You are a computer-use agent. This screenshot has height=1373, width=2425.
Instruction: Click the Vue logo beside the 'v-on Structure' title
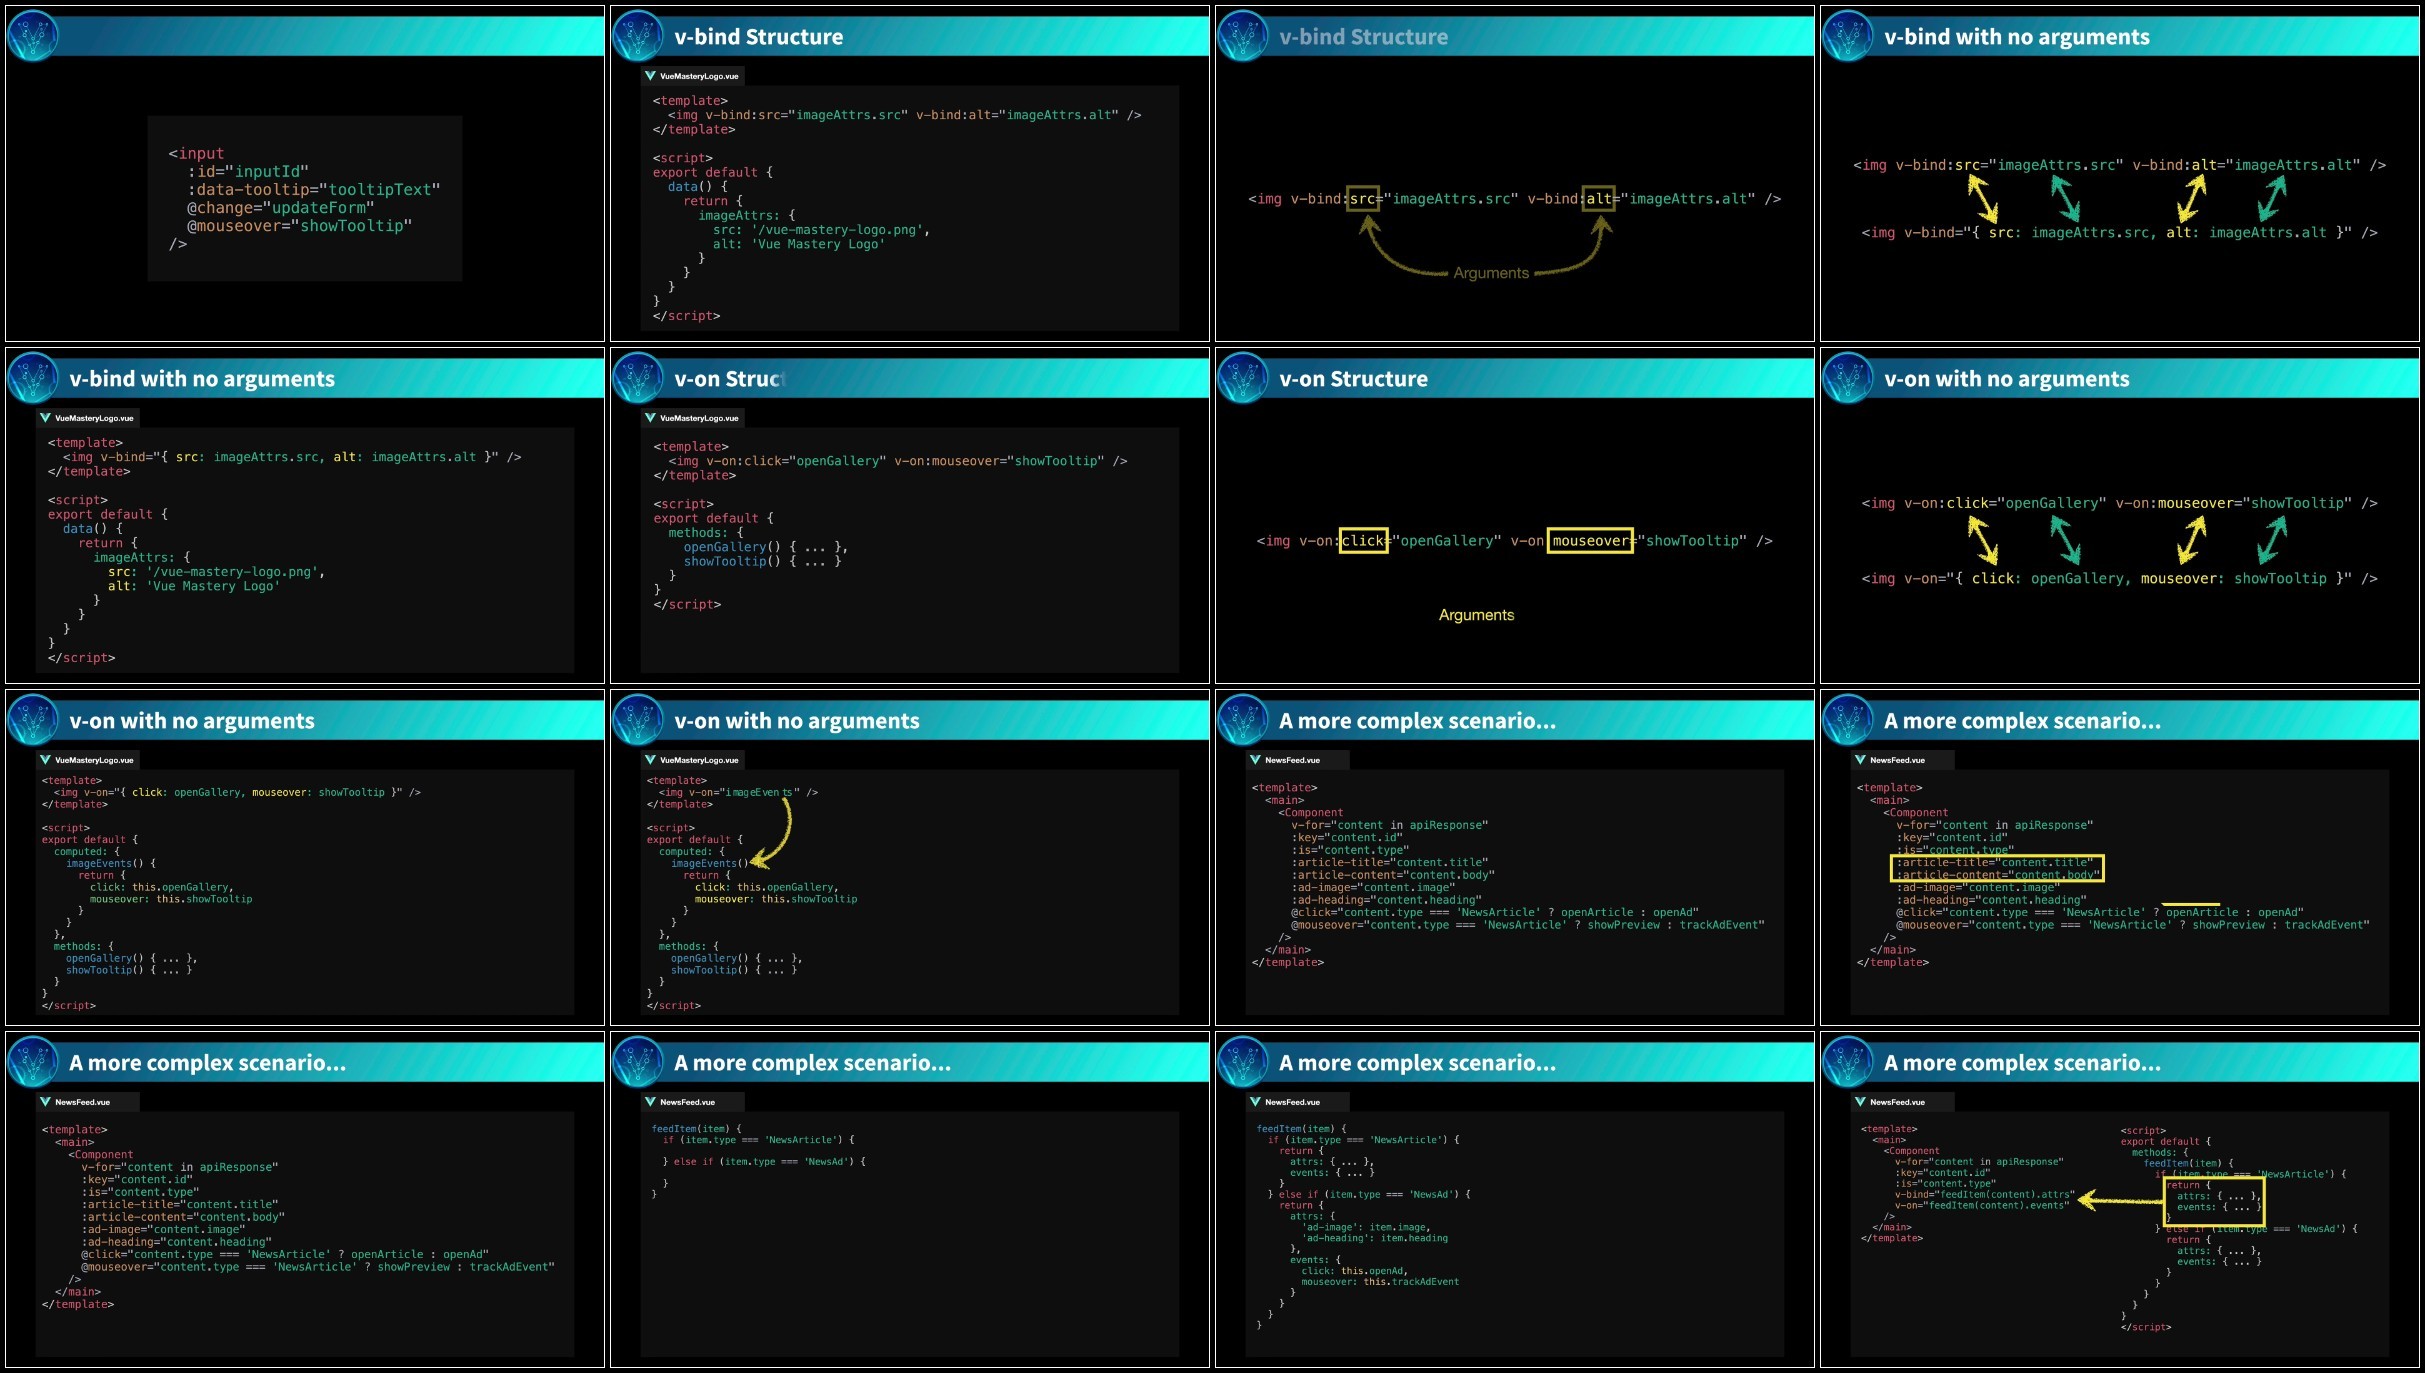pyautogui.click(x=1243, y=378)
